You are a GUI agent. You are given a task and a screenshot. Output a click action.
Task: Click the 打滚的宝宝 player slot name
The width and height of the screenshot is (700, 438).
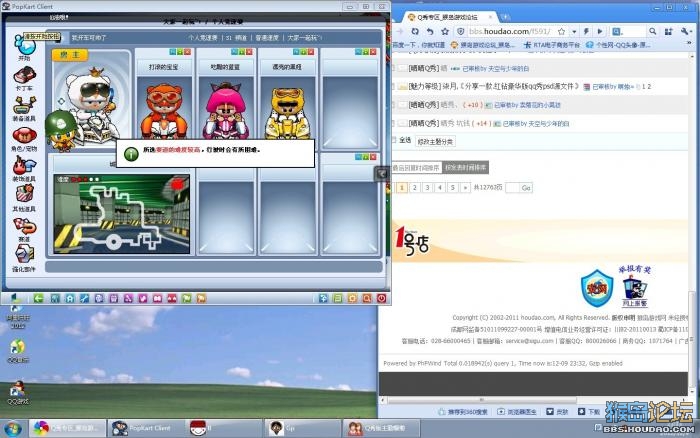pyautogui.click(x=163, y=67)
